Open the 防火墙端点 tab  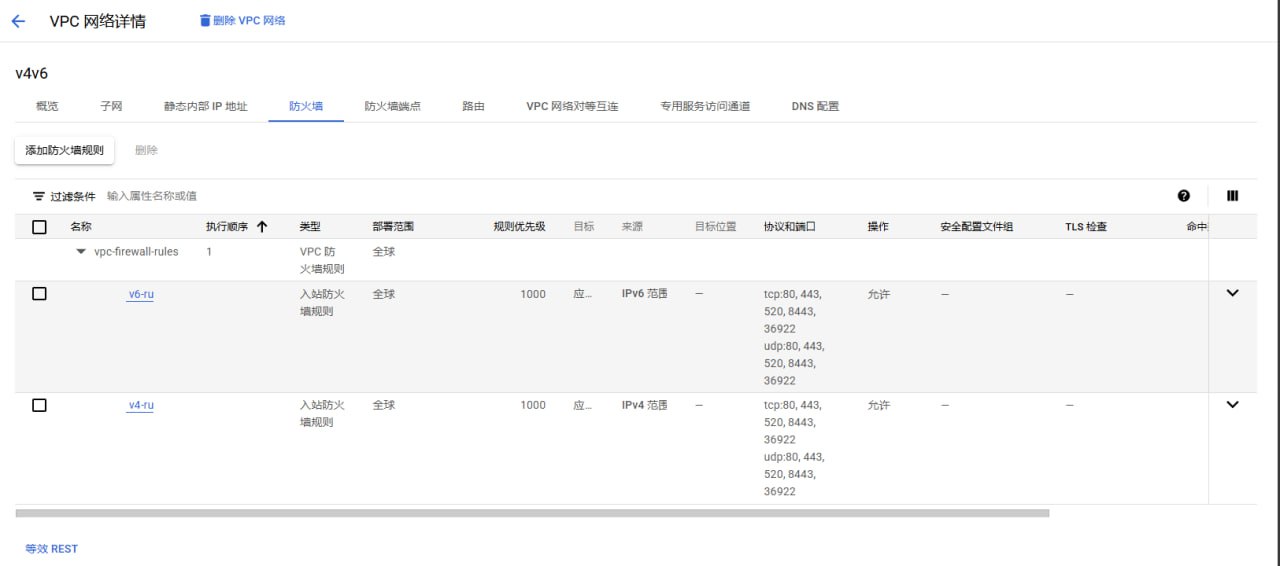pos(392,106)
